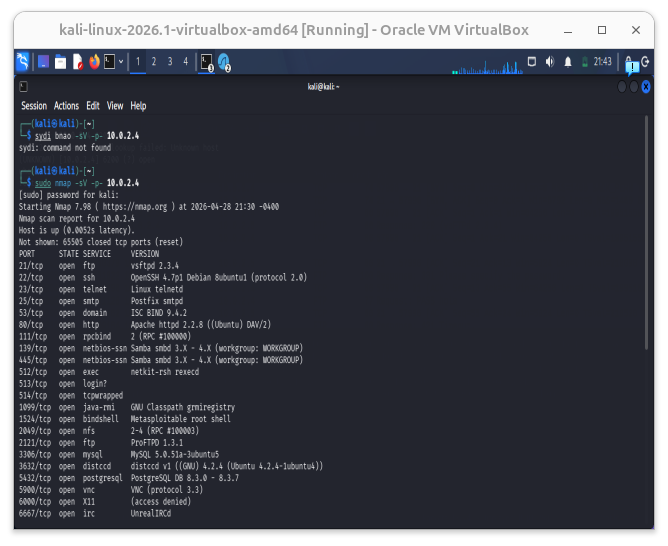Open the Help menu
This screenshot has width=668, height=546.
(138, 106)
